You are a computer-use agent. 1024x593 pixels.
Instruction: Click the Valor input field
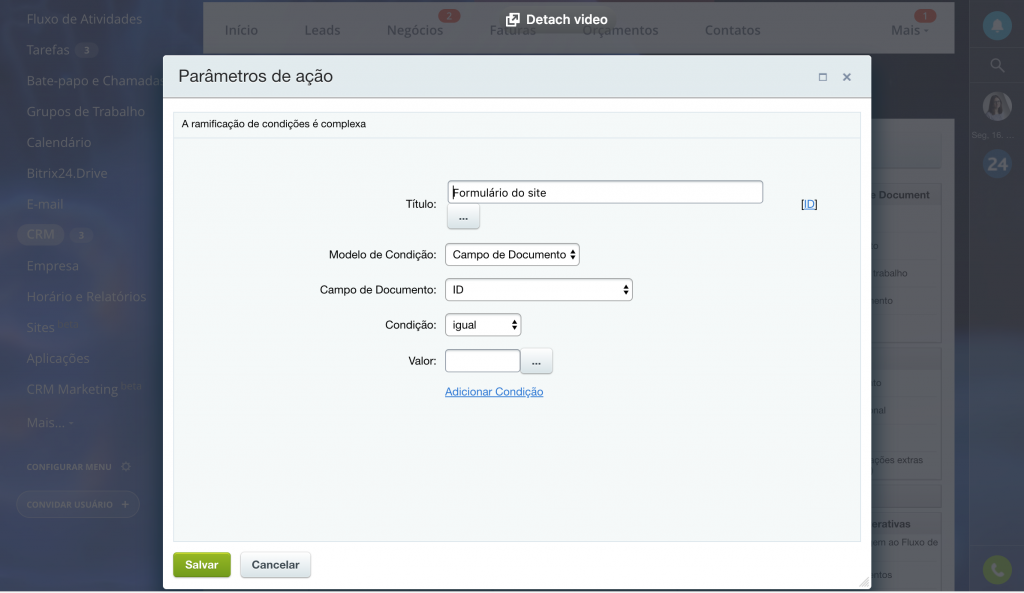click(x=483, y=361)
